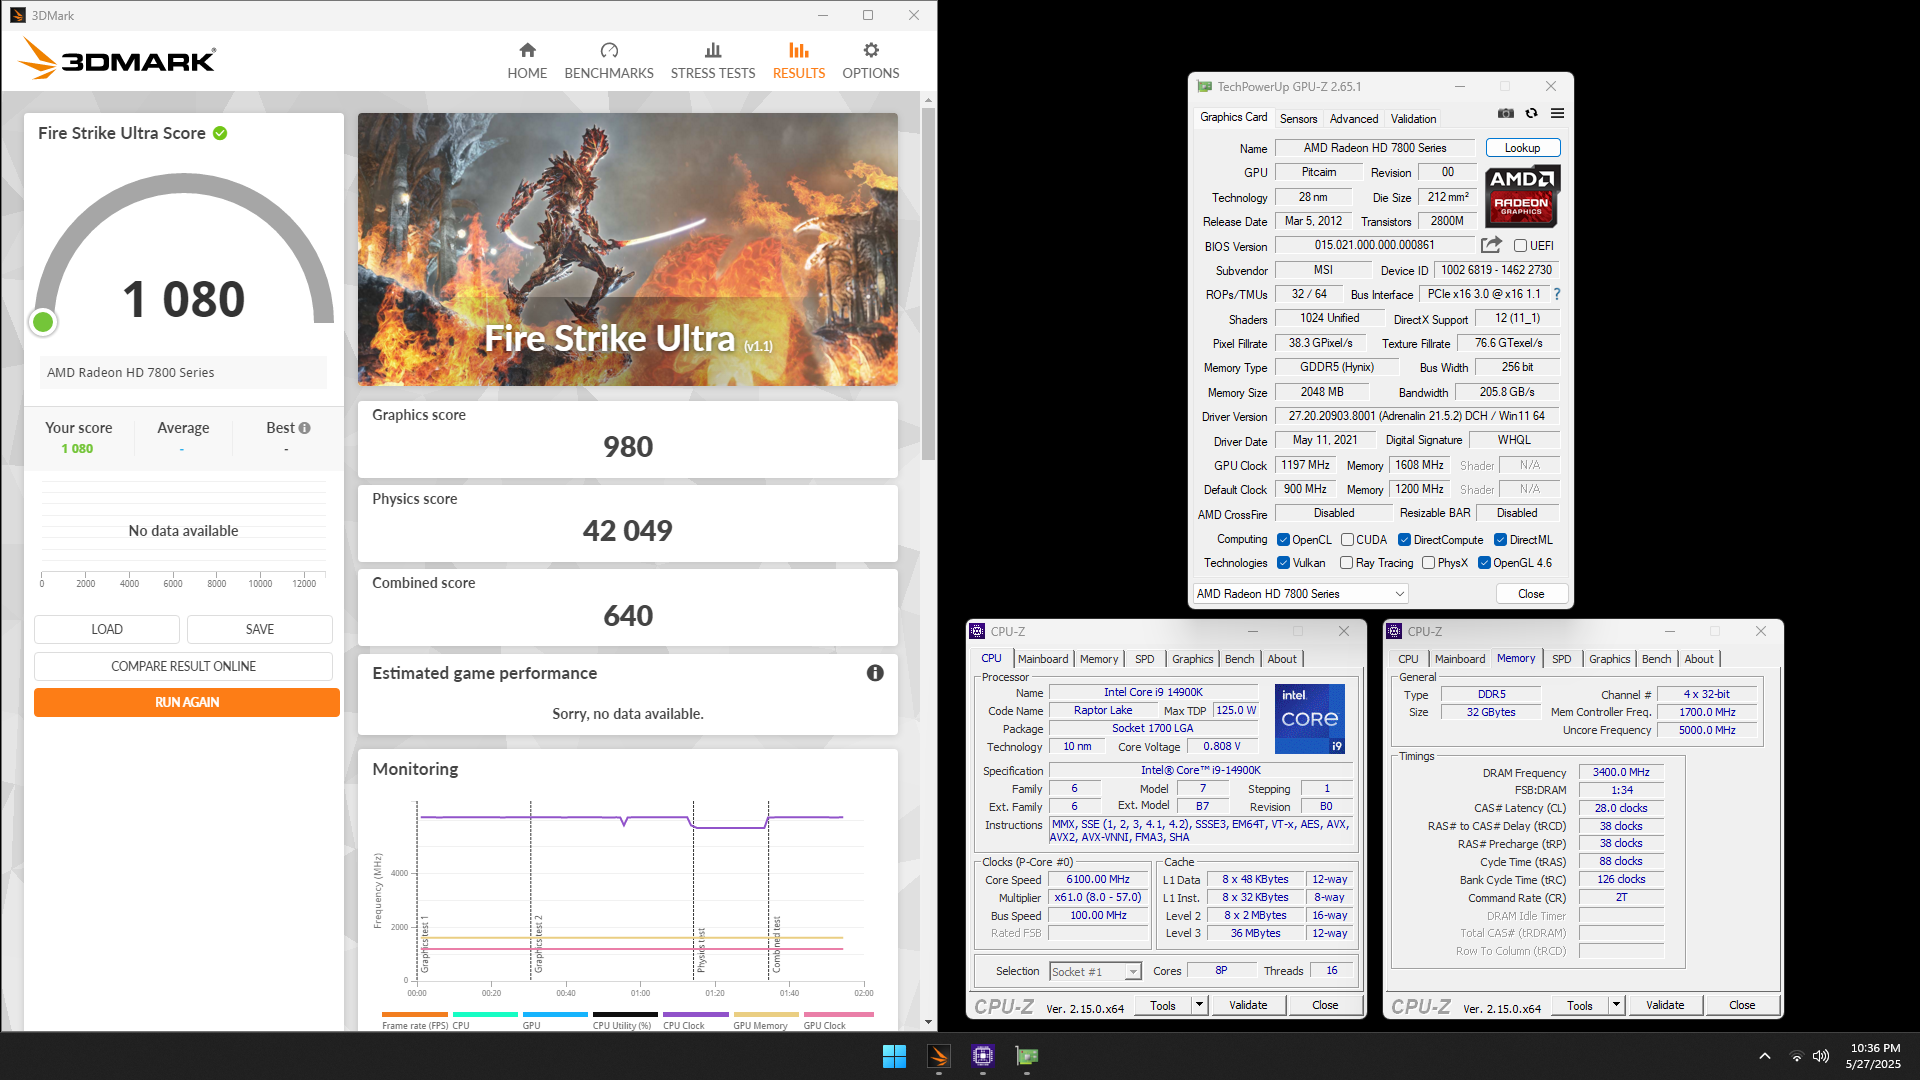
Task: Toggle the DirectCompute checkbox in GPU-Z
Action: (x=1404, y=540)
